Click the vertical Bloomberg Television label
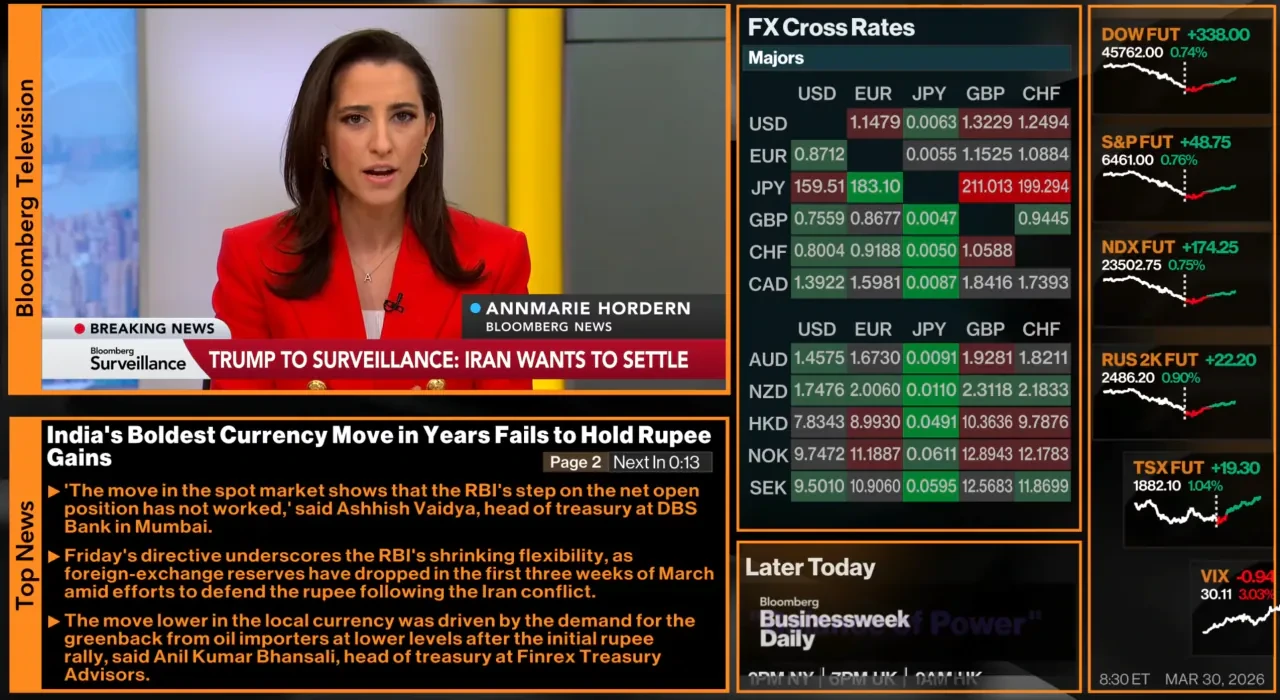Viewport: 1280px width, 700px height. pyautogui.click(x=26, y=198)
